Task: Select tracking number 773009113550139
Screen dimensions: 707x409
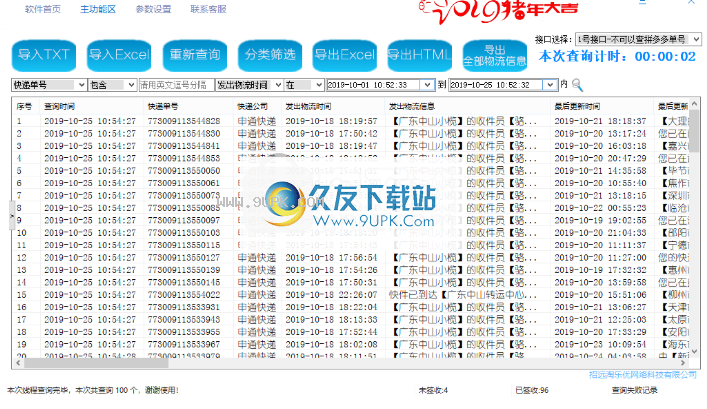Action: tap(184, 270)
